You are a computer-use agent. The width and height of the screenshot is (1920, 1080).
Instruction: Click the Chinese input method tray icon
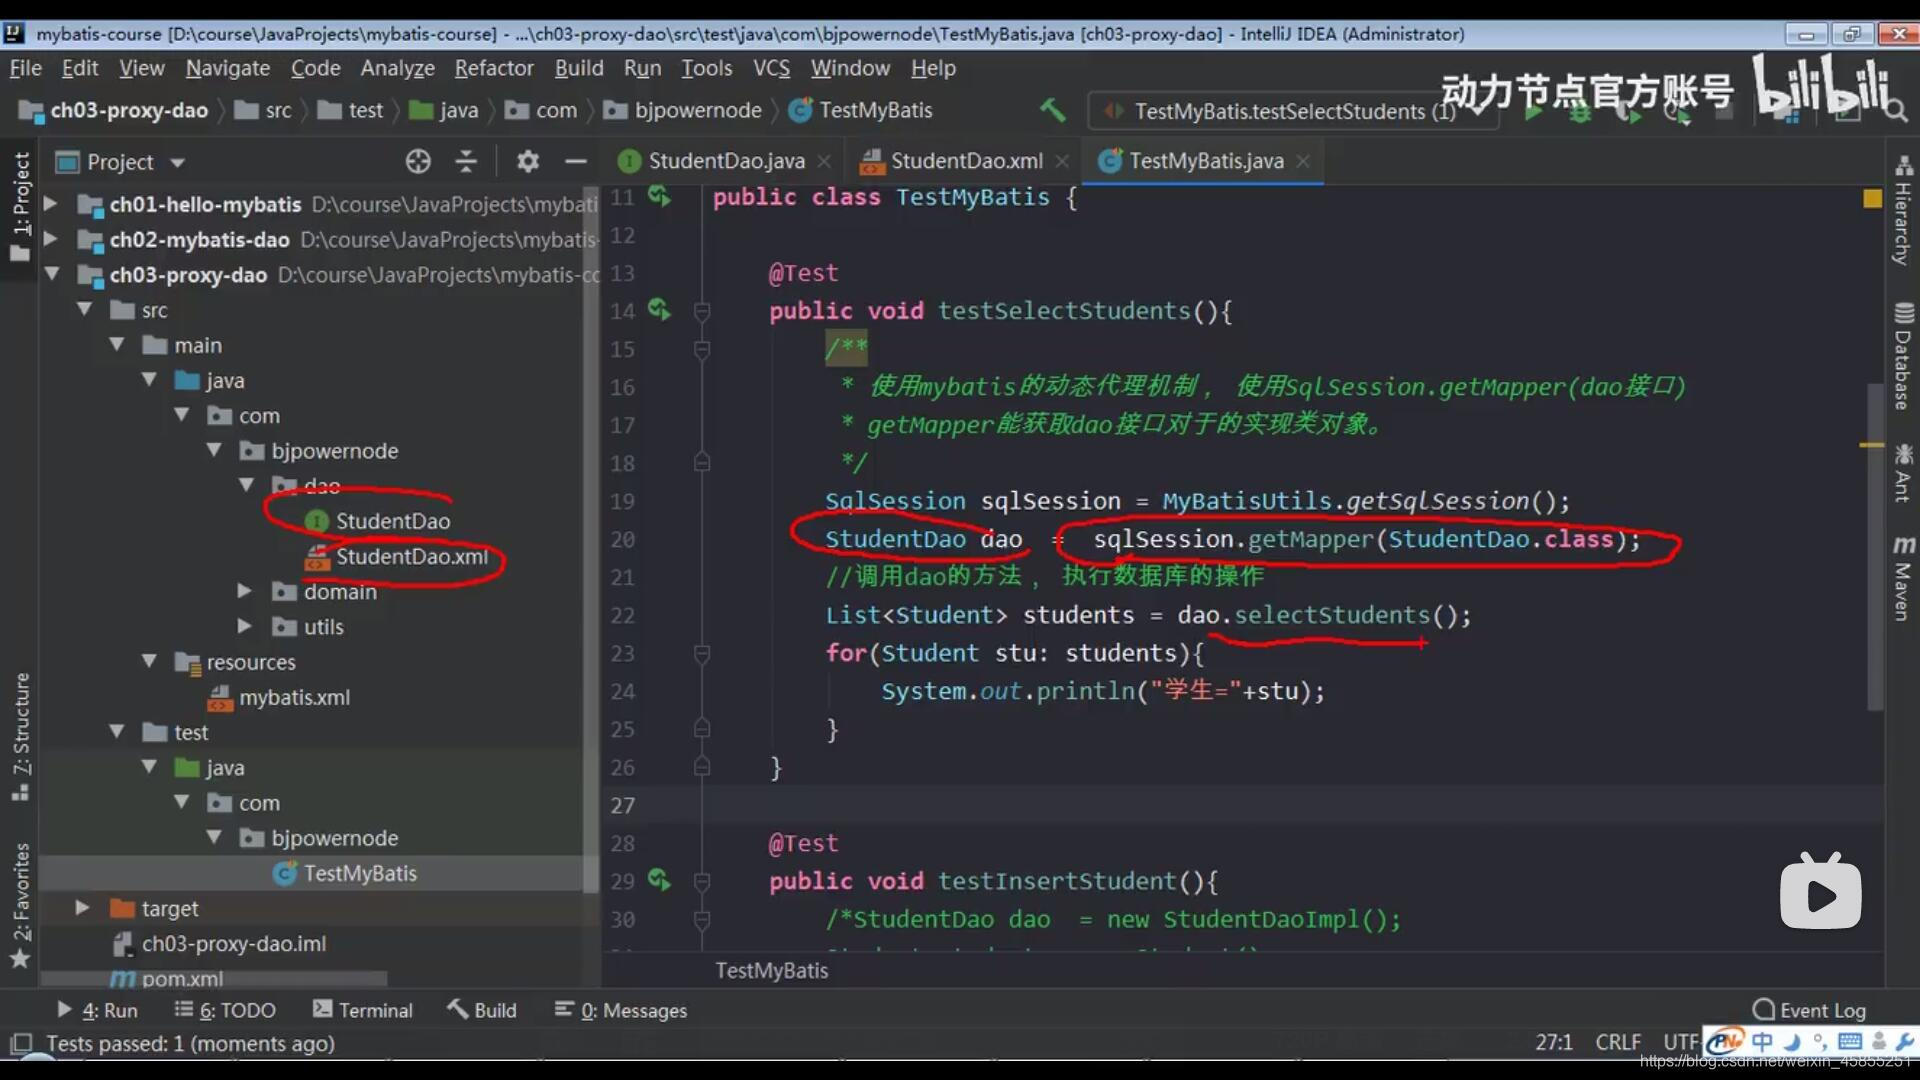click(1762, 1041)
